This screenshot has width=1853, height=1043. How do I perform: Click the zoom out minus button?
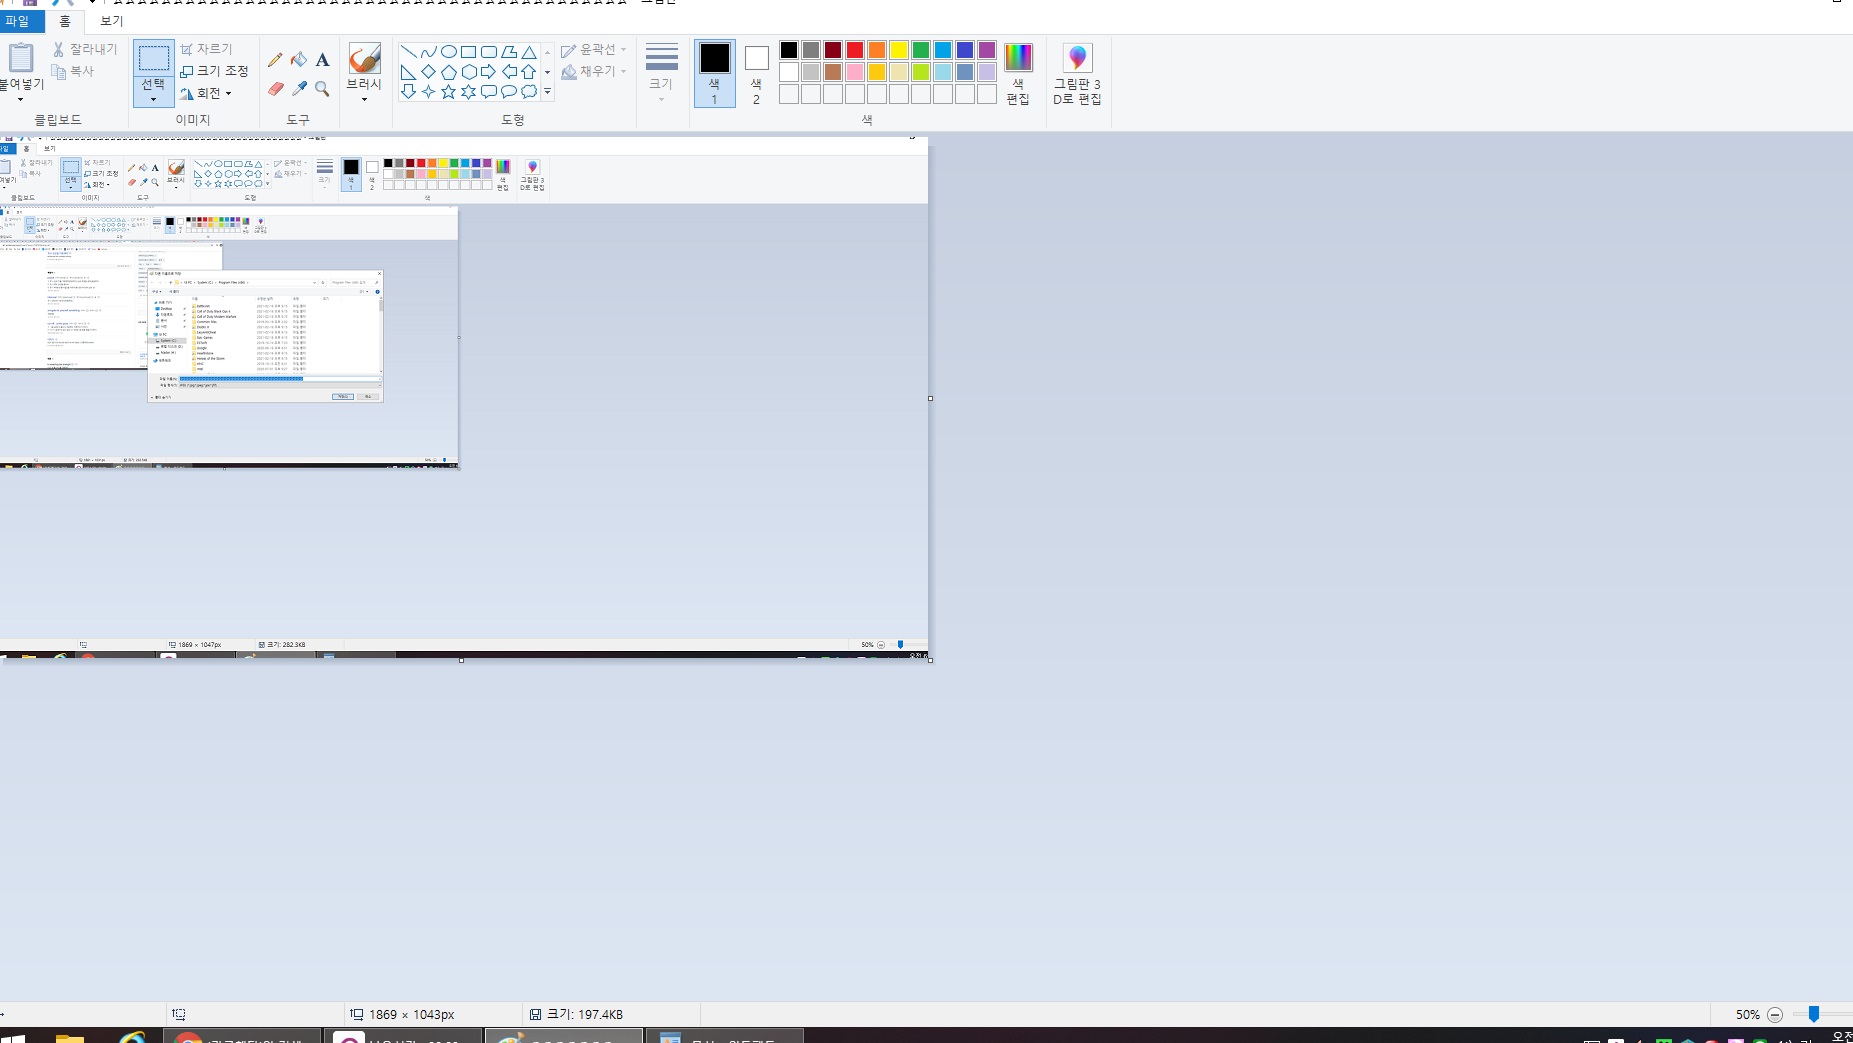[1775, 1014]
